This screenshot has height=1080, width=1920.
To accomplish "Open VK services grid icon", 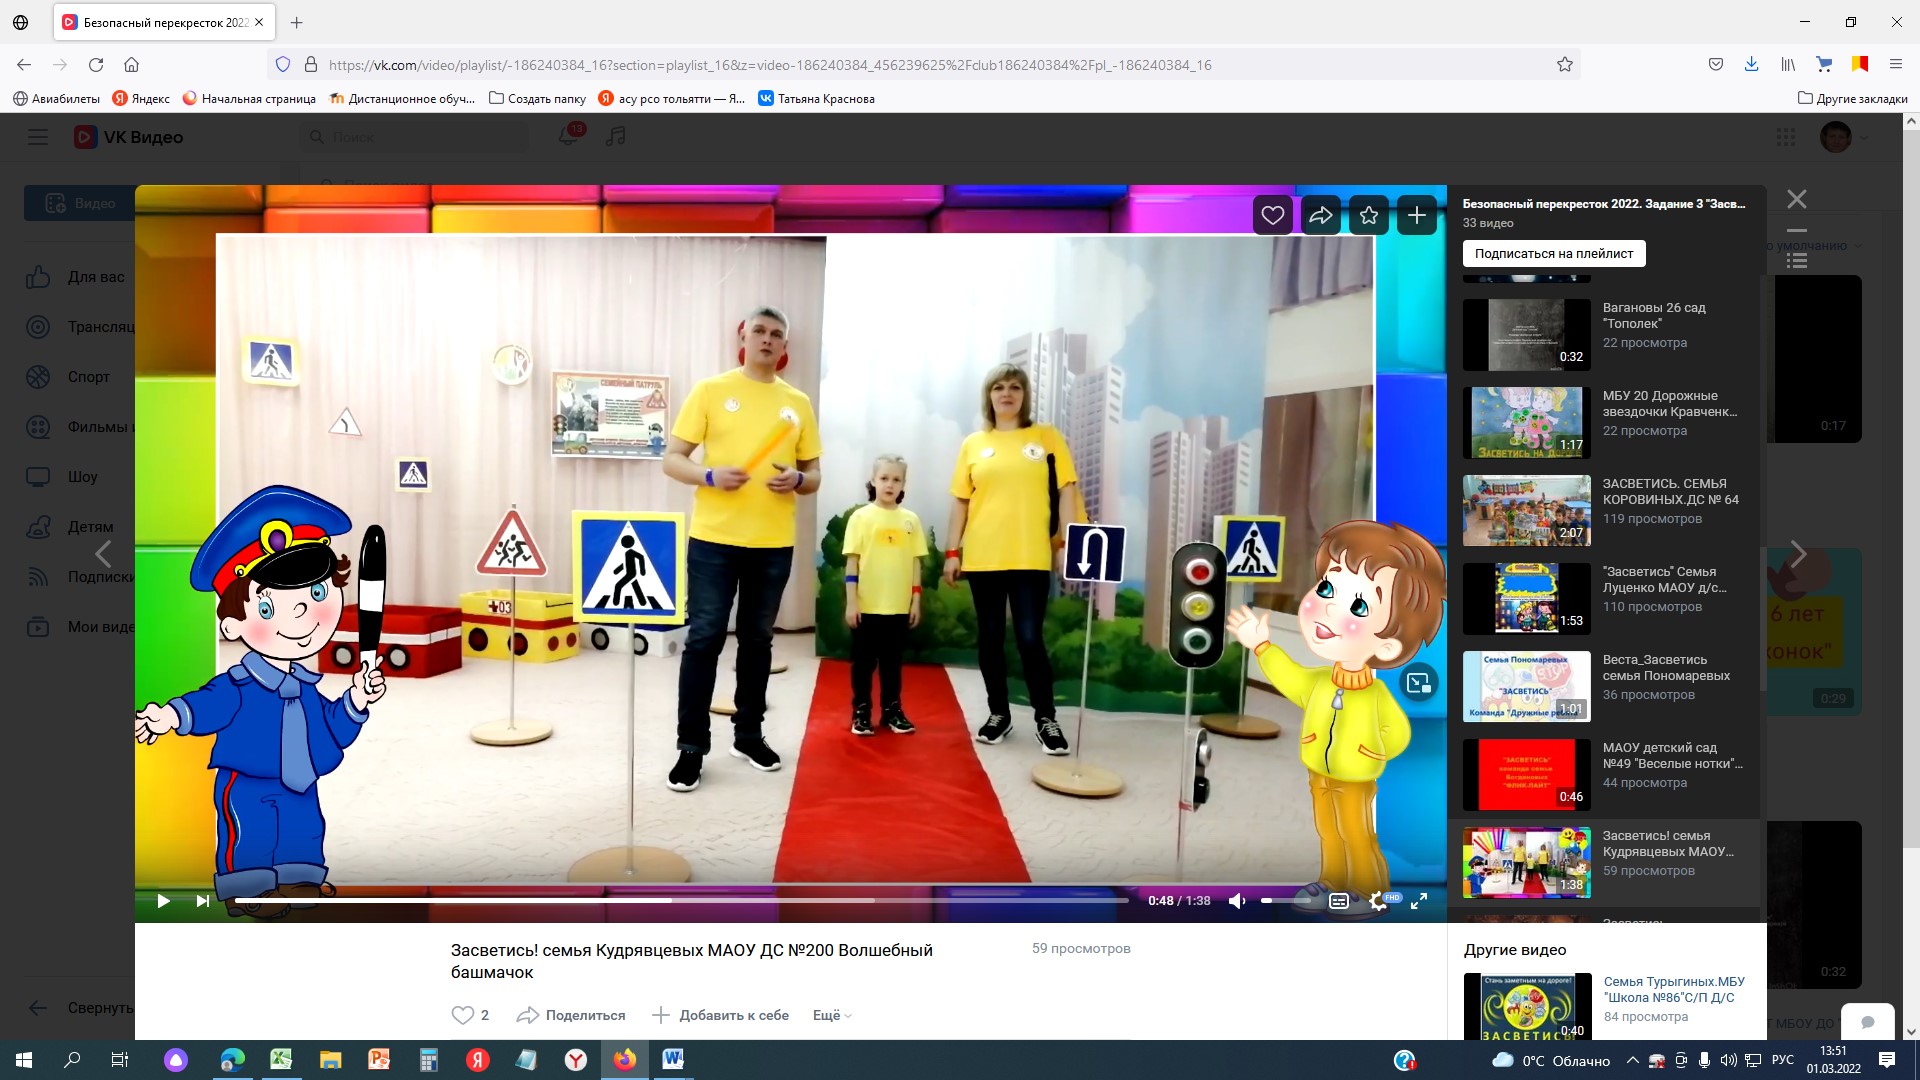I will (1786, 137).
